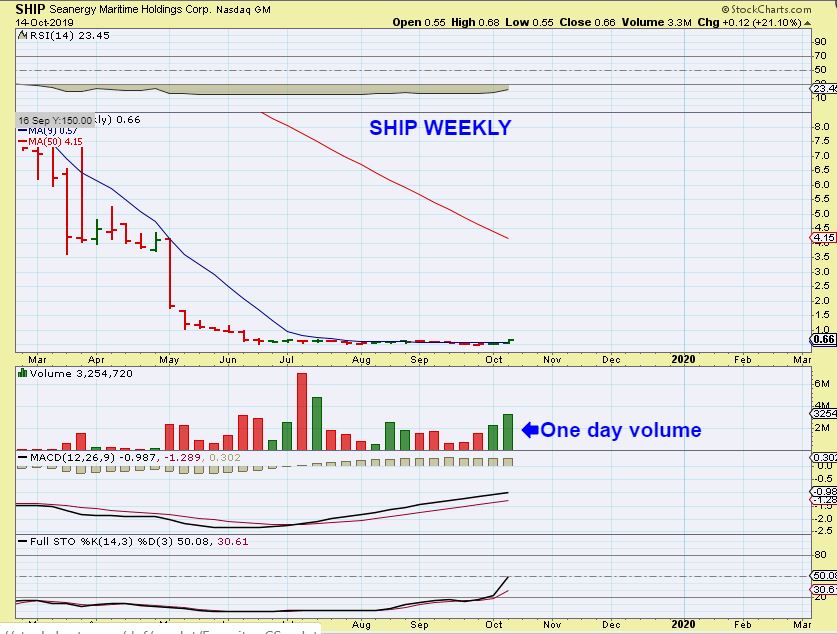The width and height of the screenshot is (837, 634).
Task: Click the 2020 label under the price panel
Action: click(683, 359)
